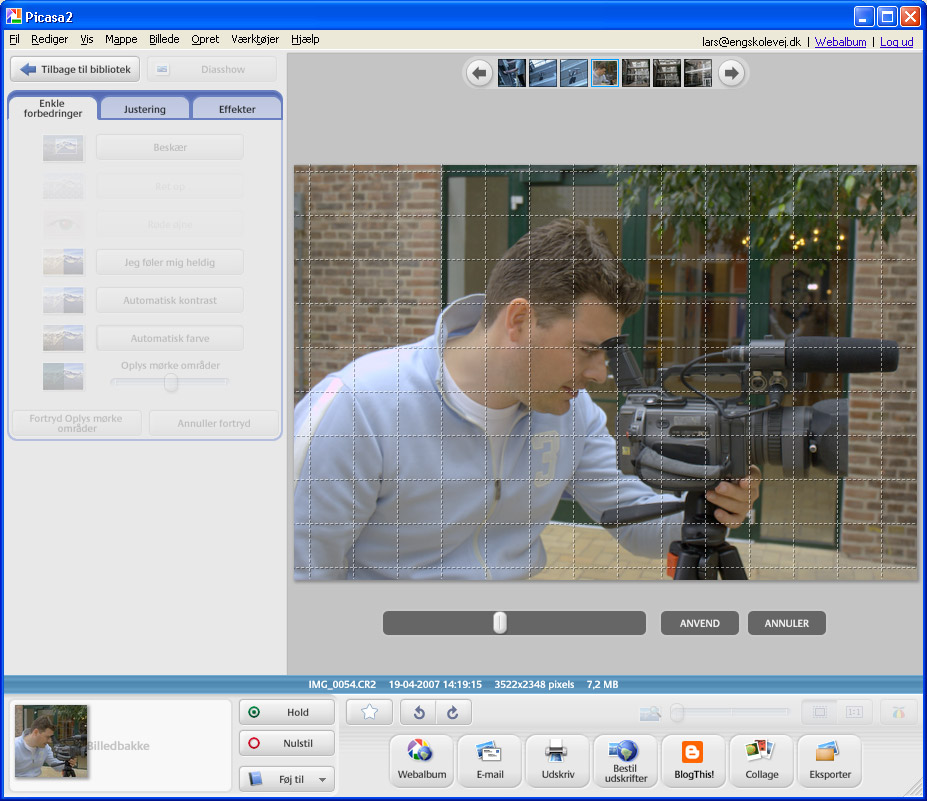Screen dimensions: 927x801
Task: Click the BlogThis! button
Action: [693, 761]
